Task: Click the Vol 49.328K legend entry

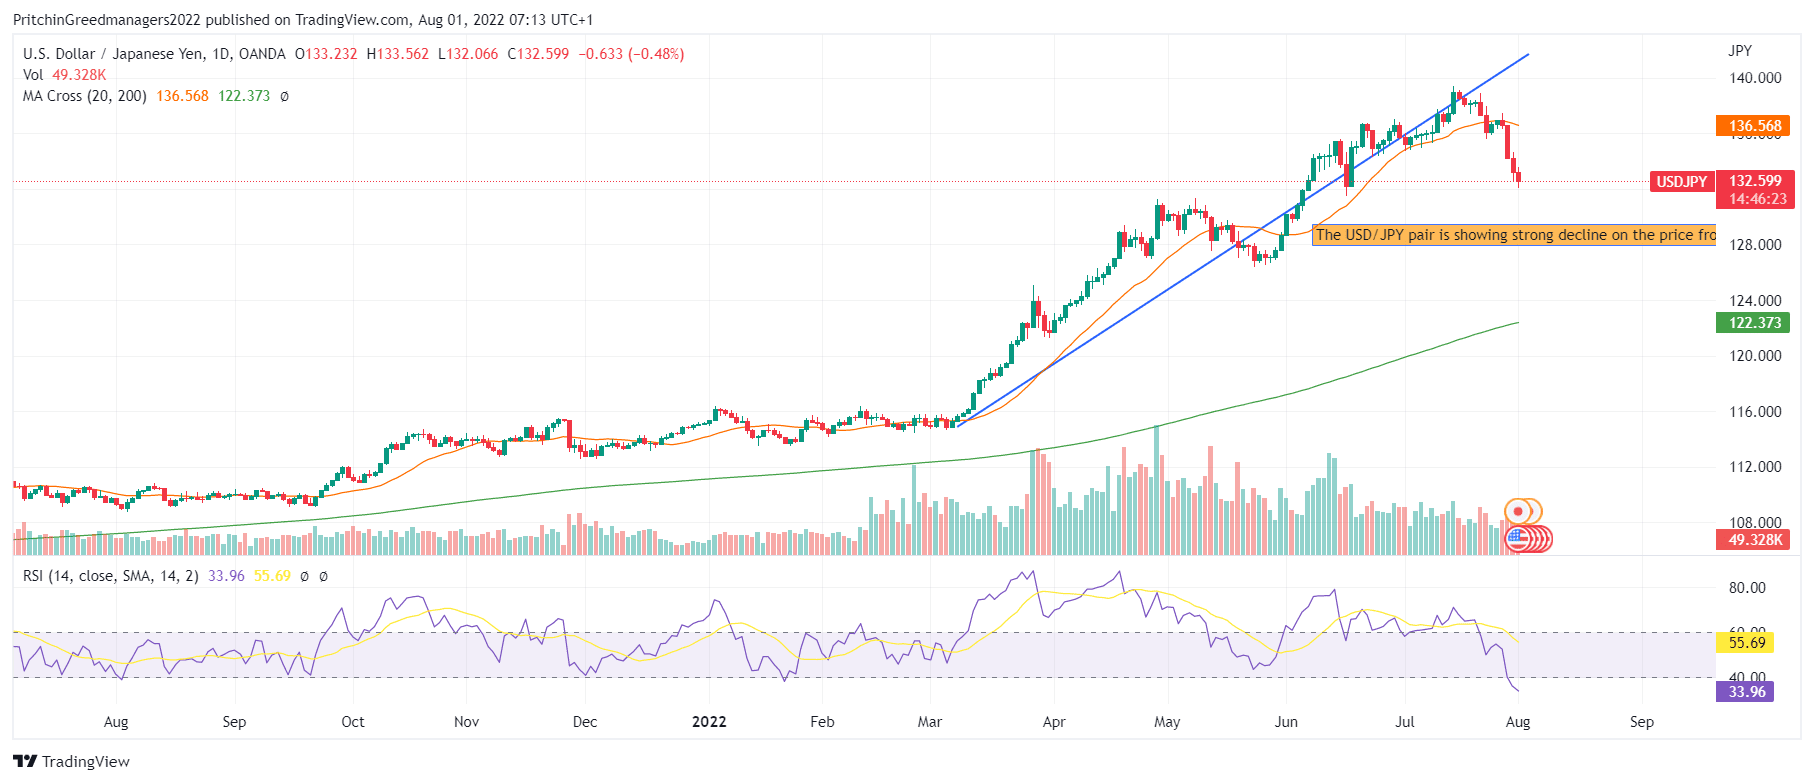Action: point(64,75)
